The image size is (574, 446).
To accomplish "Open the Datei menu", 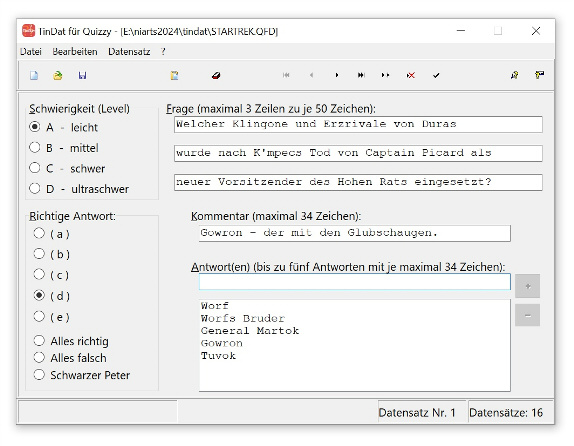I will tap(31, 52).
